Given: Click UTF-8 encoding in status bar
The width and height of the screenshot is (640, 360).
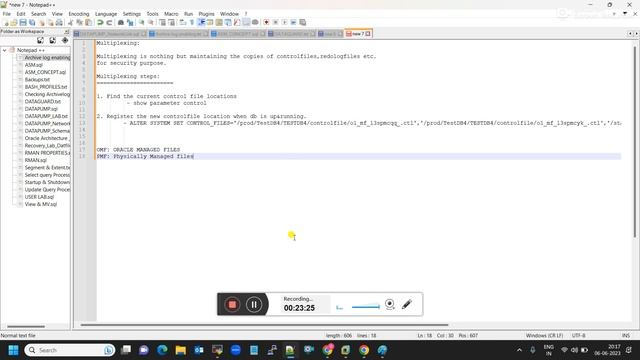Looking at the screenshot, I should click(578, 336).
